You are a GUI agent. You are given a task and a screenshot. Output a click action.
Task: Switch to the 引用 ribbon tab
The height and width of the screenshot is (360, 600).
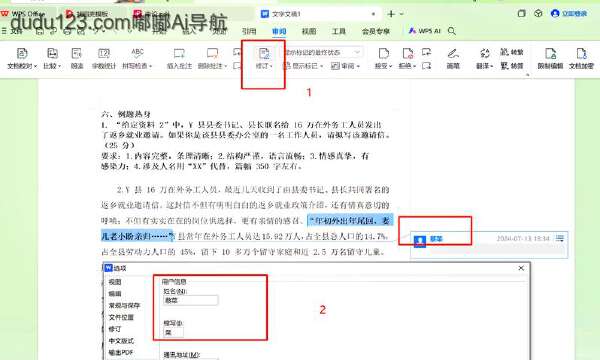(249, 31)
